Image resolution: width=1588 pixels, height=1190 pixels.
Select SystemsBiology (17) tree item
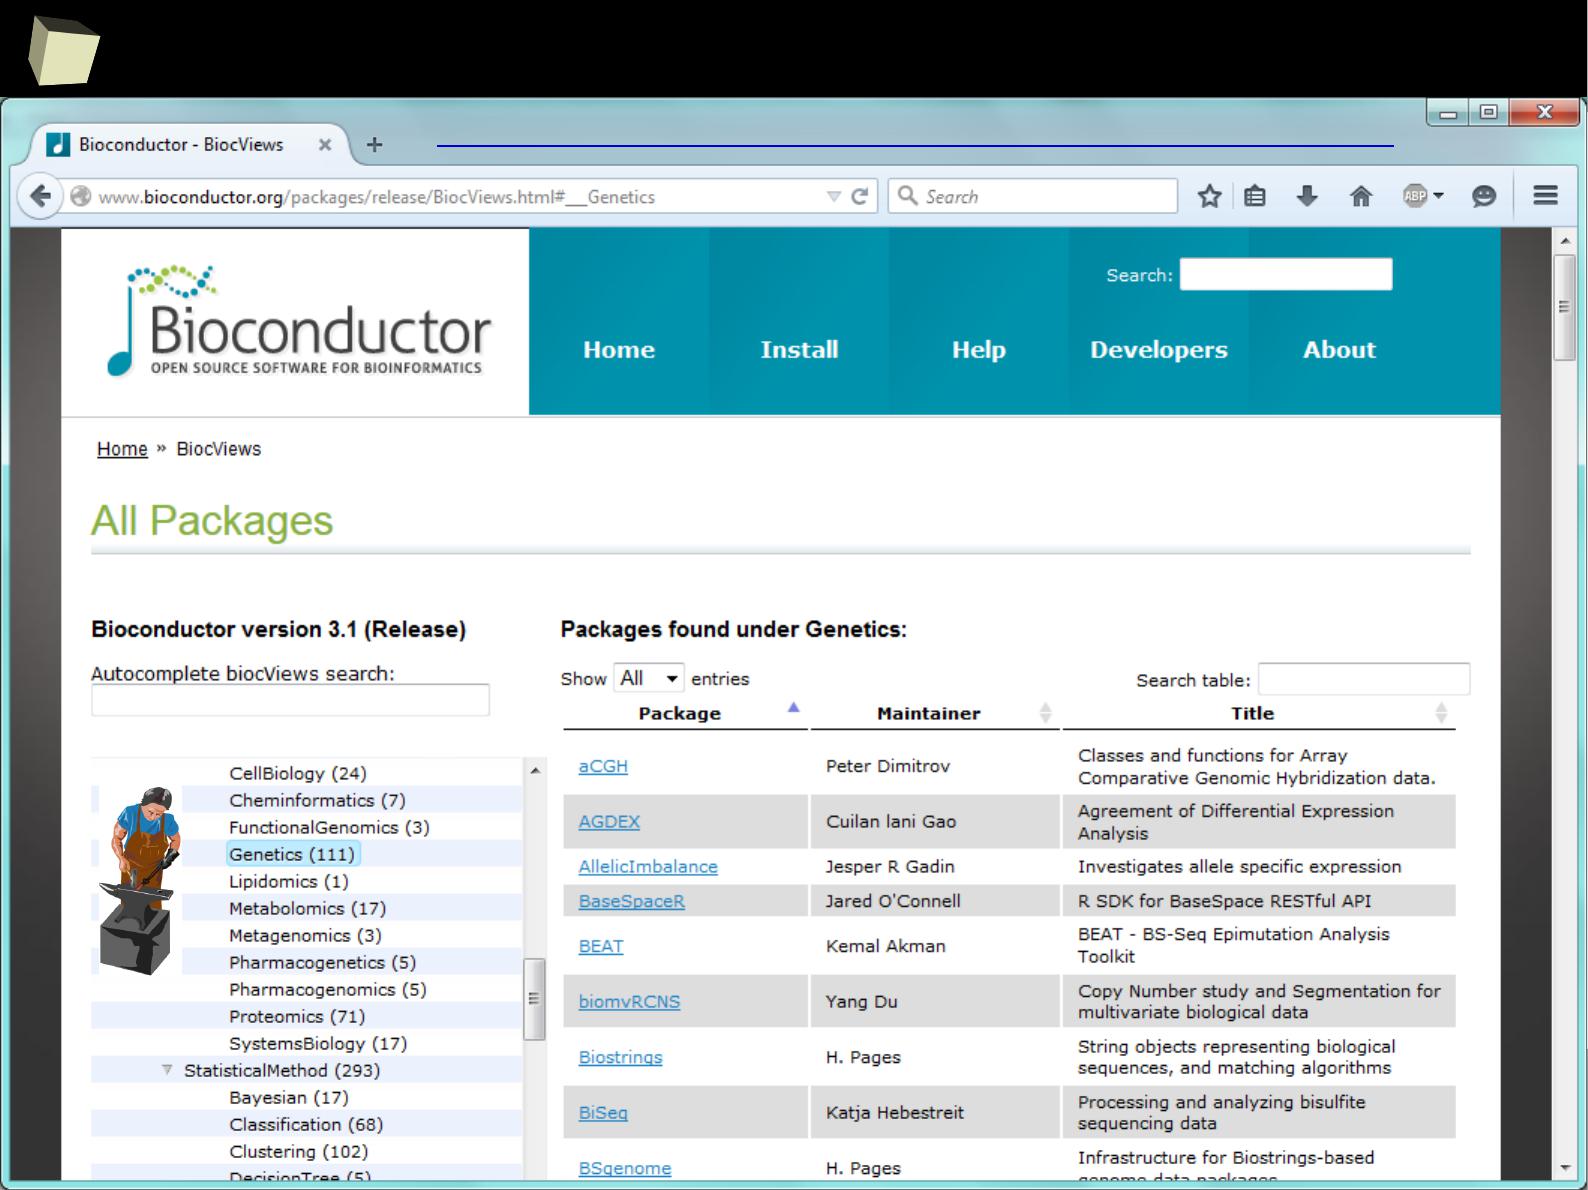(318, 1043)
